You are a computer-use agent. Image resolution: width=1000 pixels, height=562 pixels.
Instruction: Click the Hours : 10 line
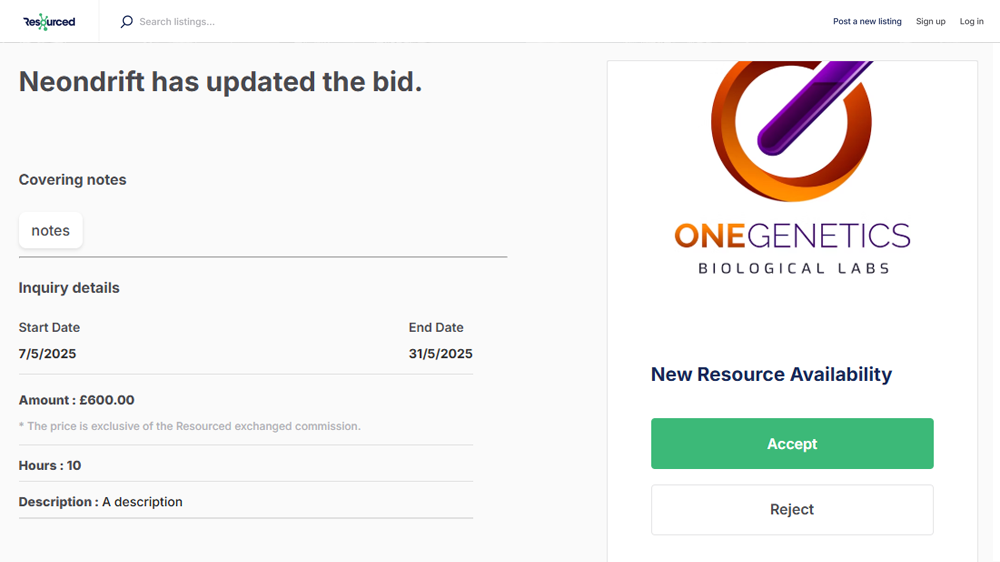pos(50,466)
